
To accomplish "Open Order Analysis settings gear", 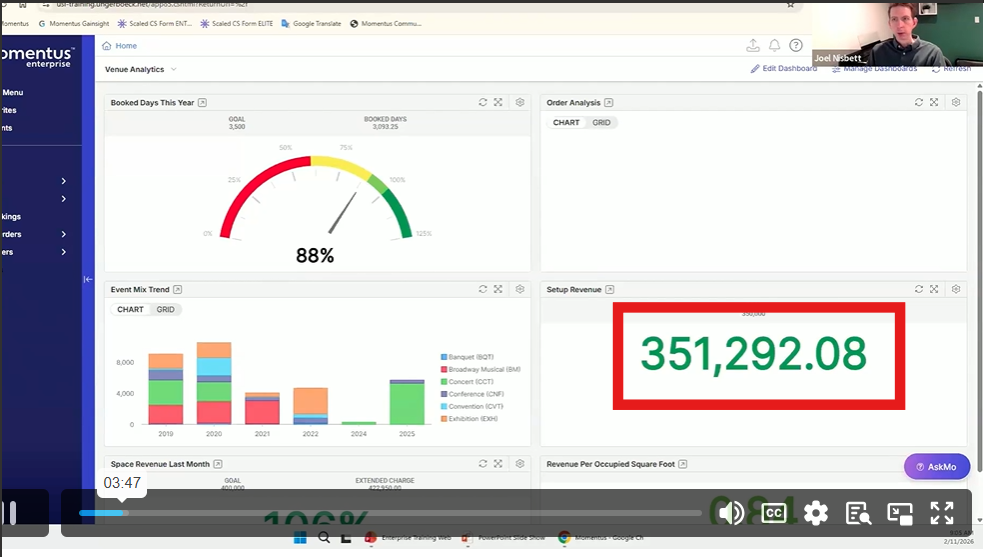I will pos(956,102).
